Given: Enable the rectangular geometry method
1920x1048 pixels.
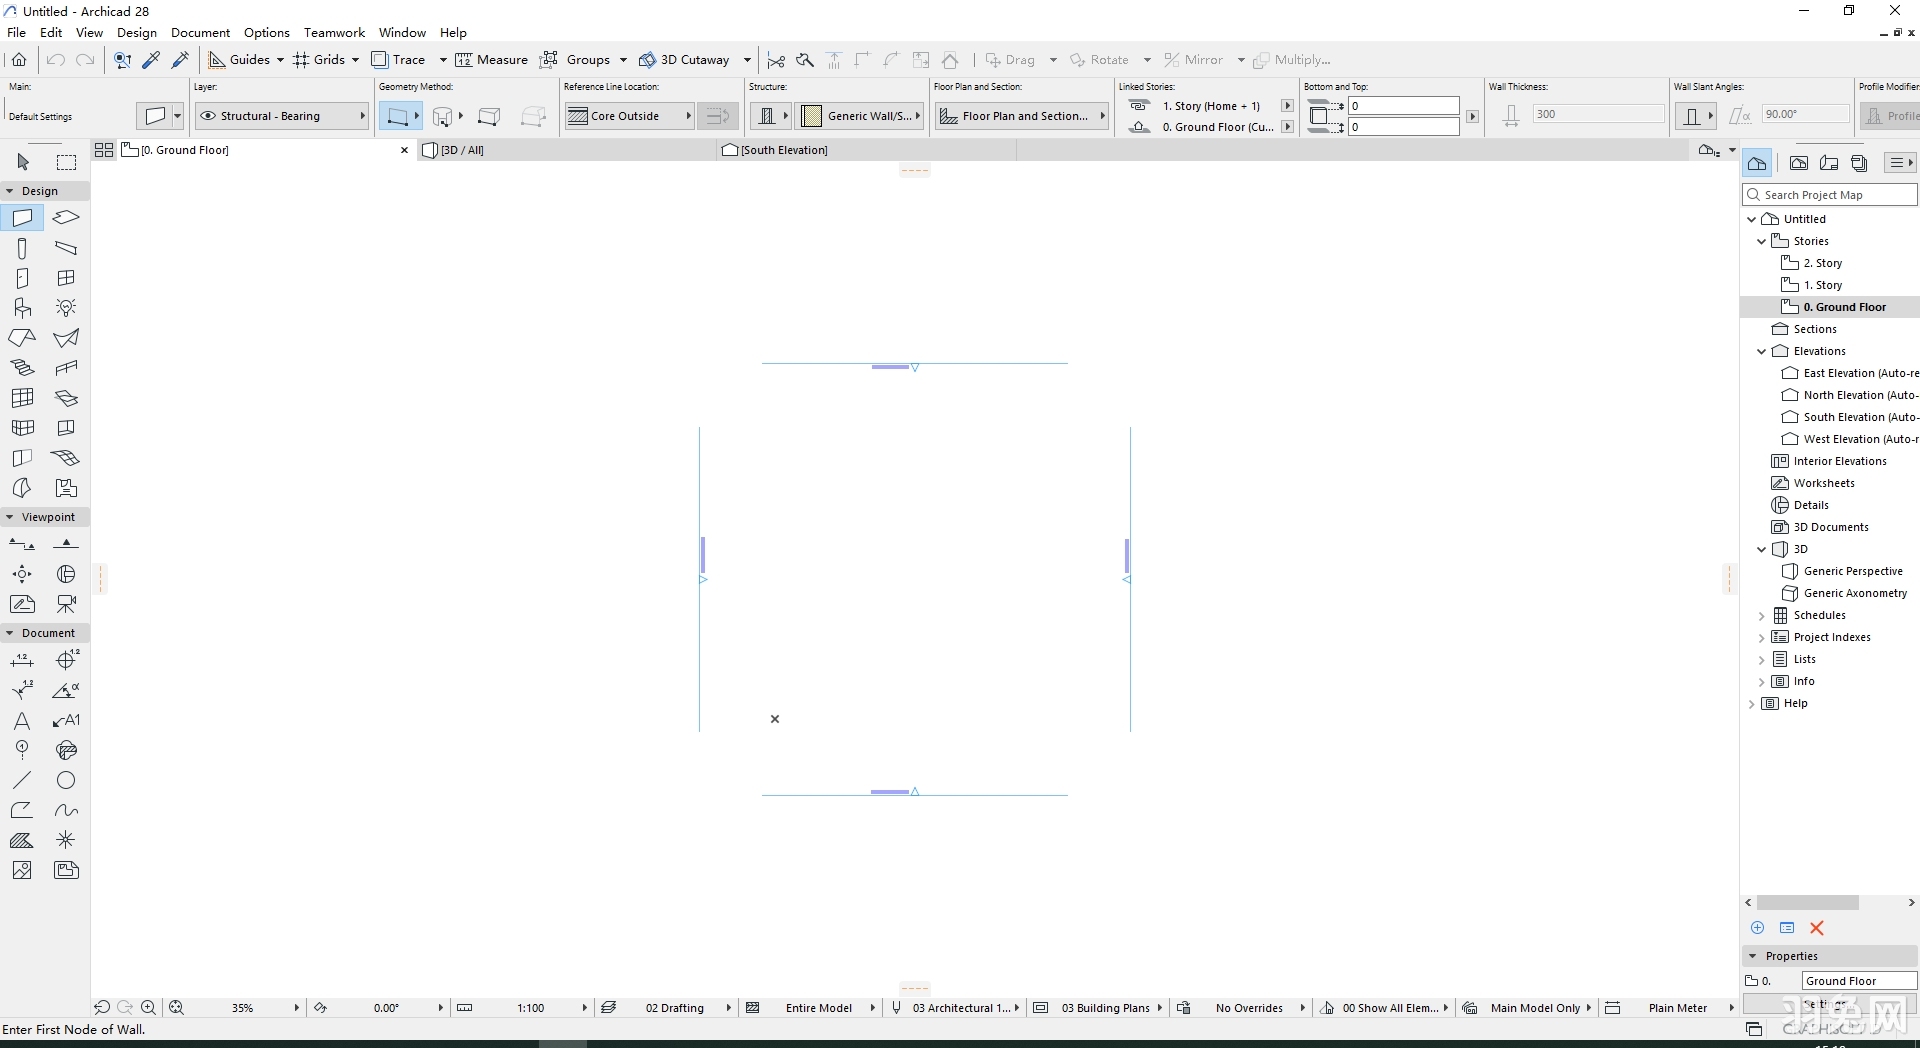Looking at the screenshot, I should point(489,116).
